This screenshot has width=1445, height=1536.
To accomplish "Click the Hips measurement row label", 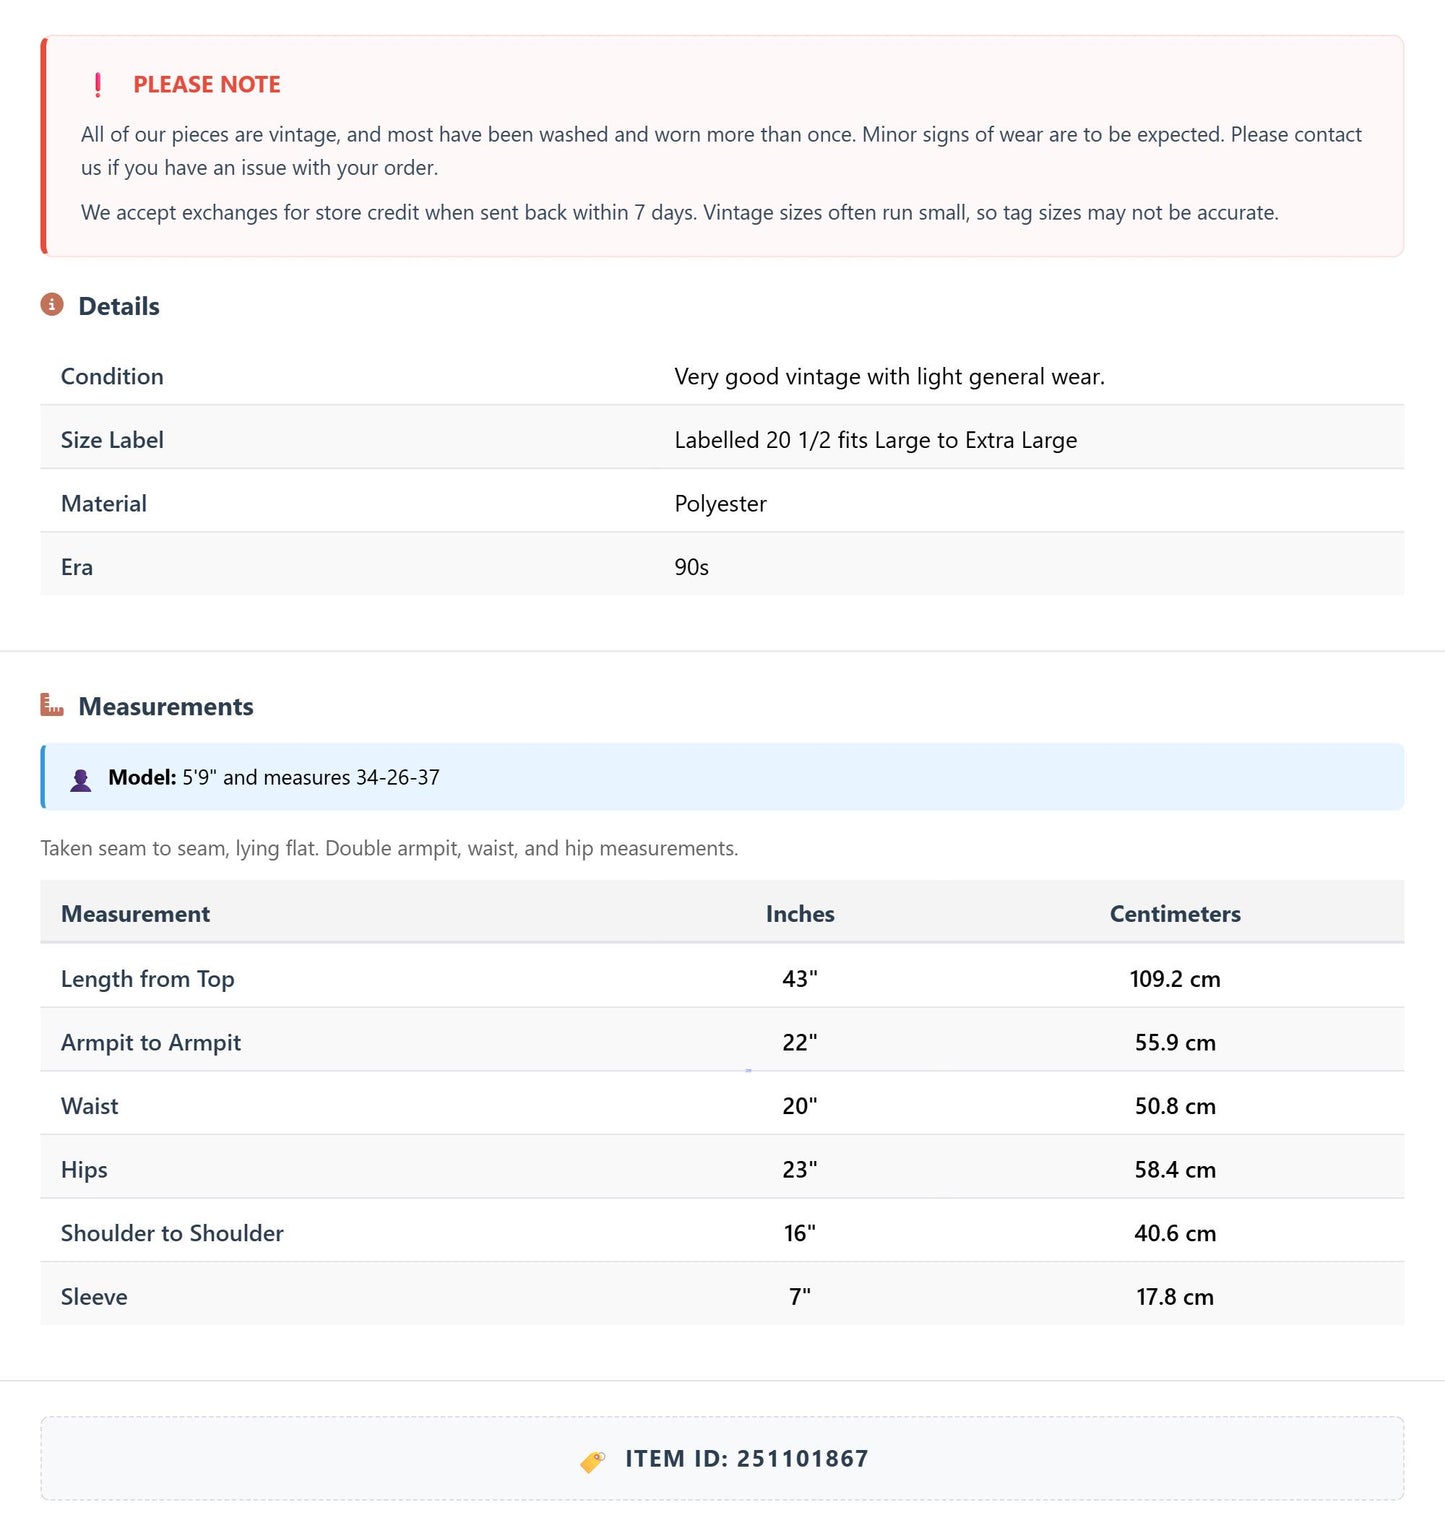I will point(84,1170).
